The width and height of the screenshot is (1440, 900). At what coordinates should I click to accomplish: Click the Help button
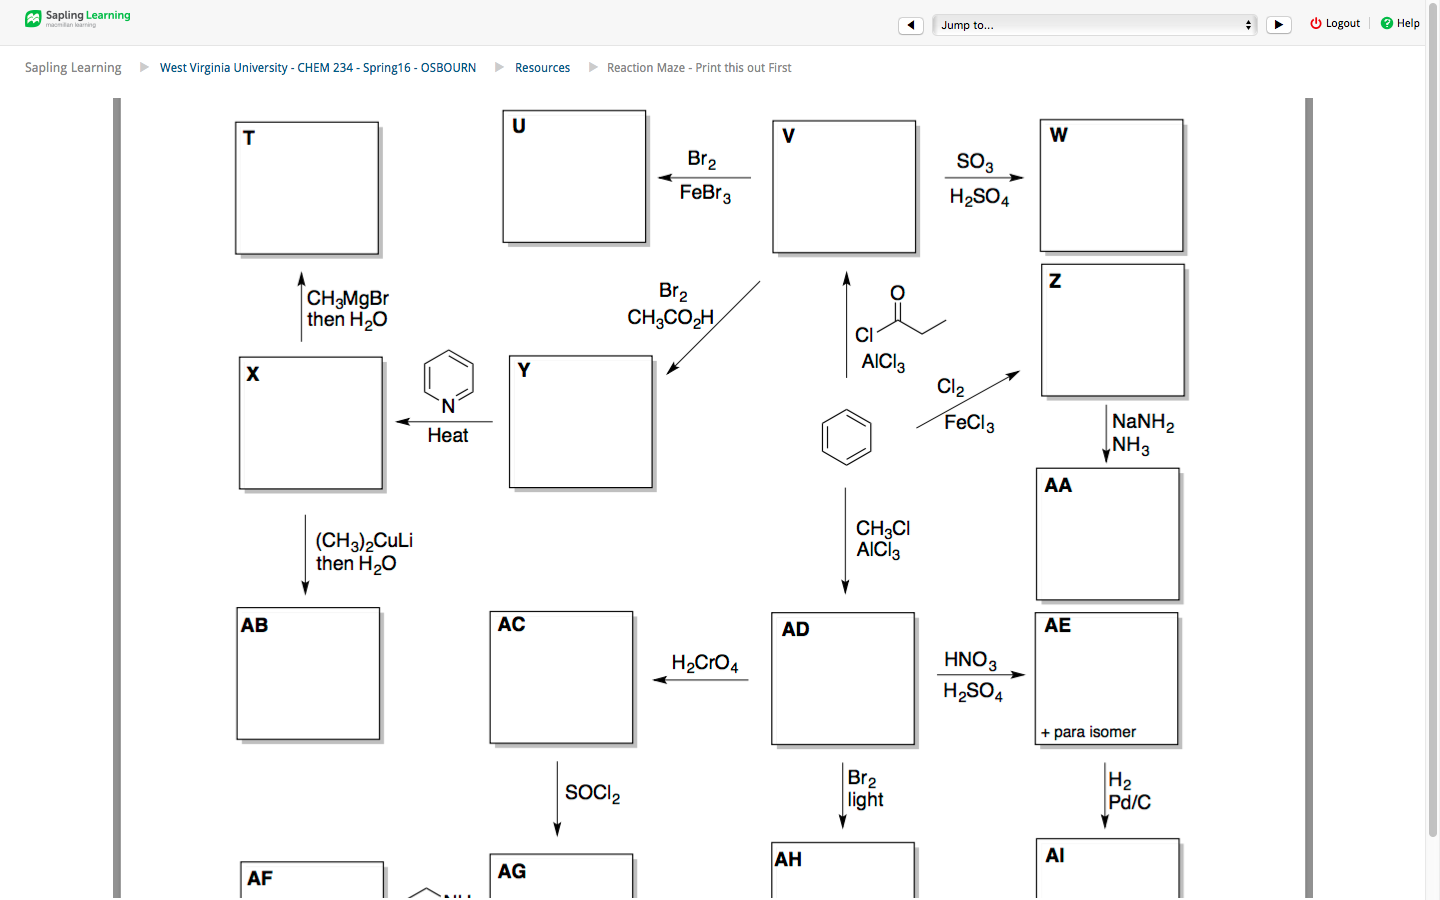point(1404,22)
